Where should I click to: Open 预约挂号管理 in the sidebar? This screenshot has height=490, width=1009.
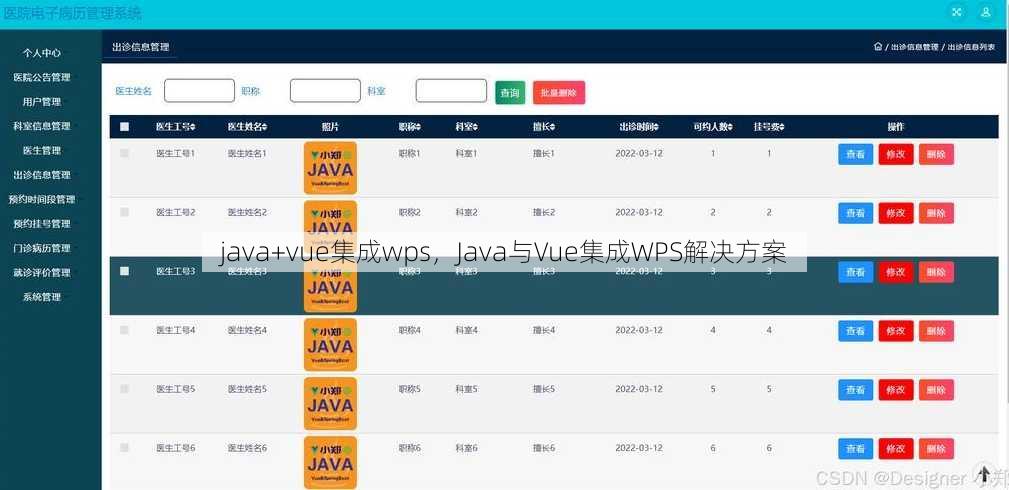[x=42, y=224]
